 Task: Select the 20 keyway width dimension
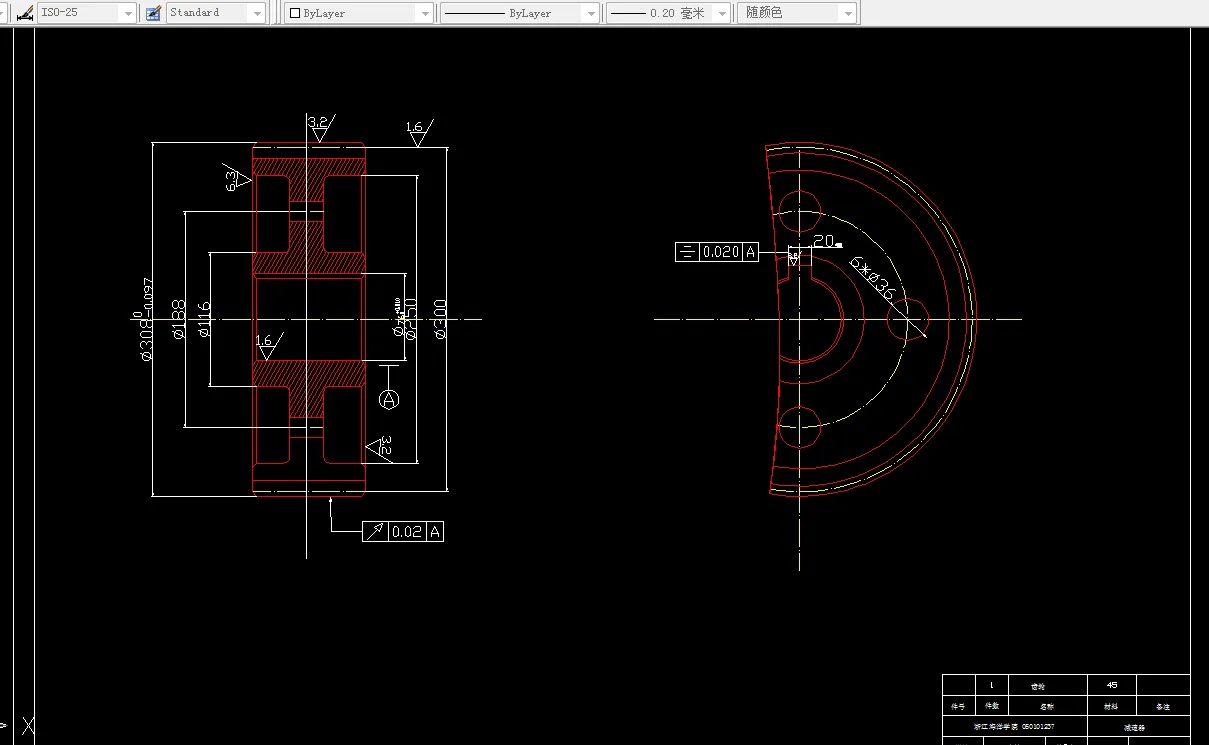pyautogui.click(x=826, y=240)
